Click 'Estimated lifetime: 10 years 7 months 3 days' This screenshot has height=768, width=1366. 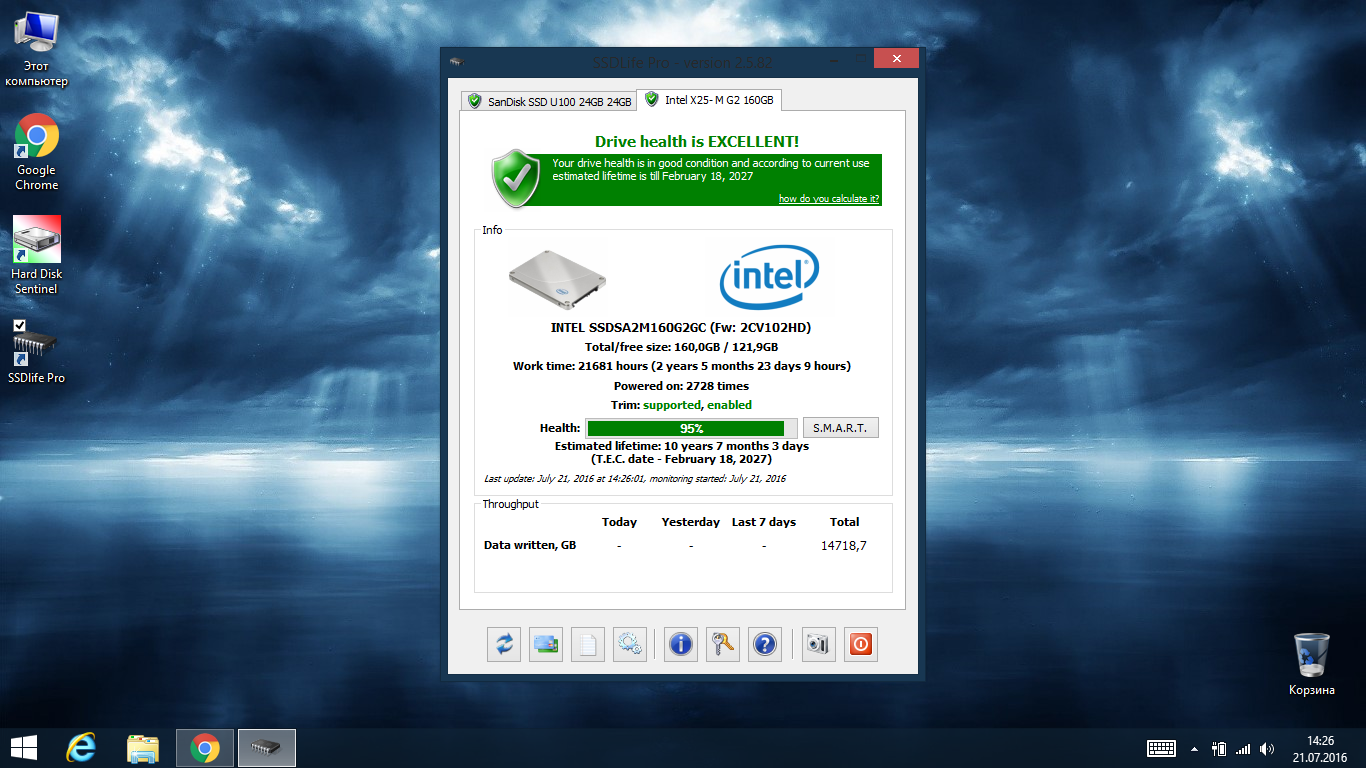(682, 446)
